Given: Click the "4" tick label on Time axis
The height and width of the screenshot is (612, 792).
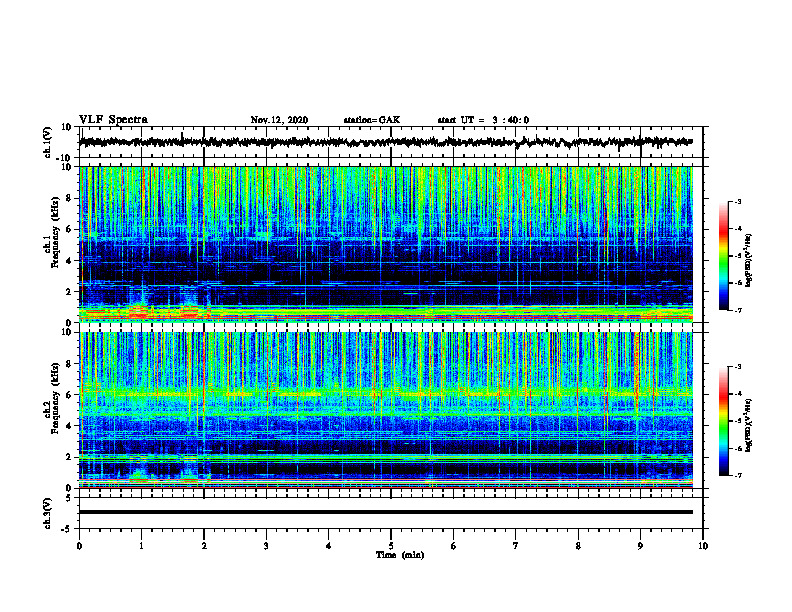Looking at the screenshot, I should tap(329, 546).
